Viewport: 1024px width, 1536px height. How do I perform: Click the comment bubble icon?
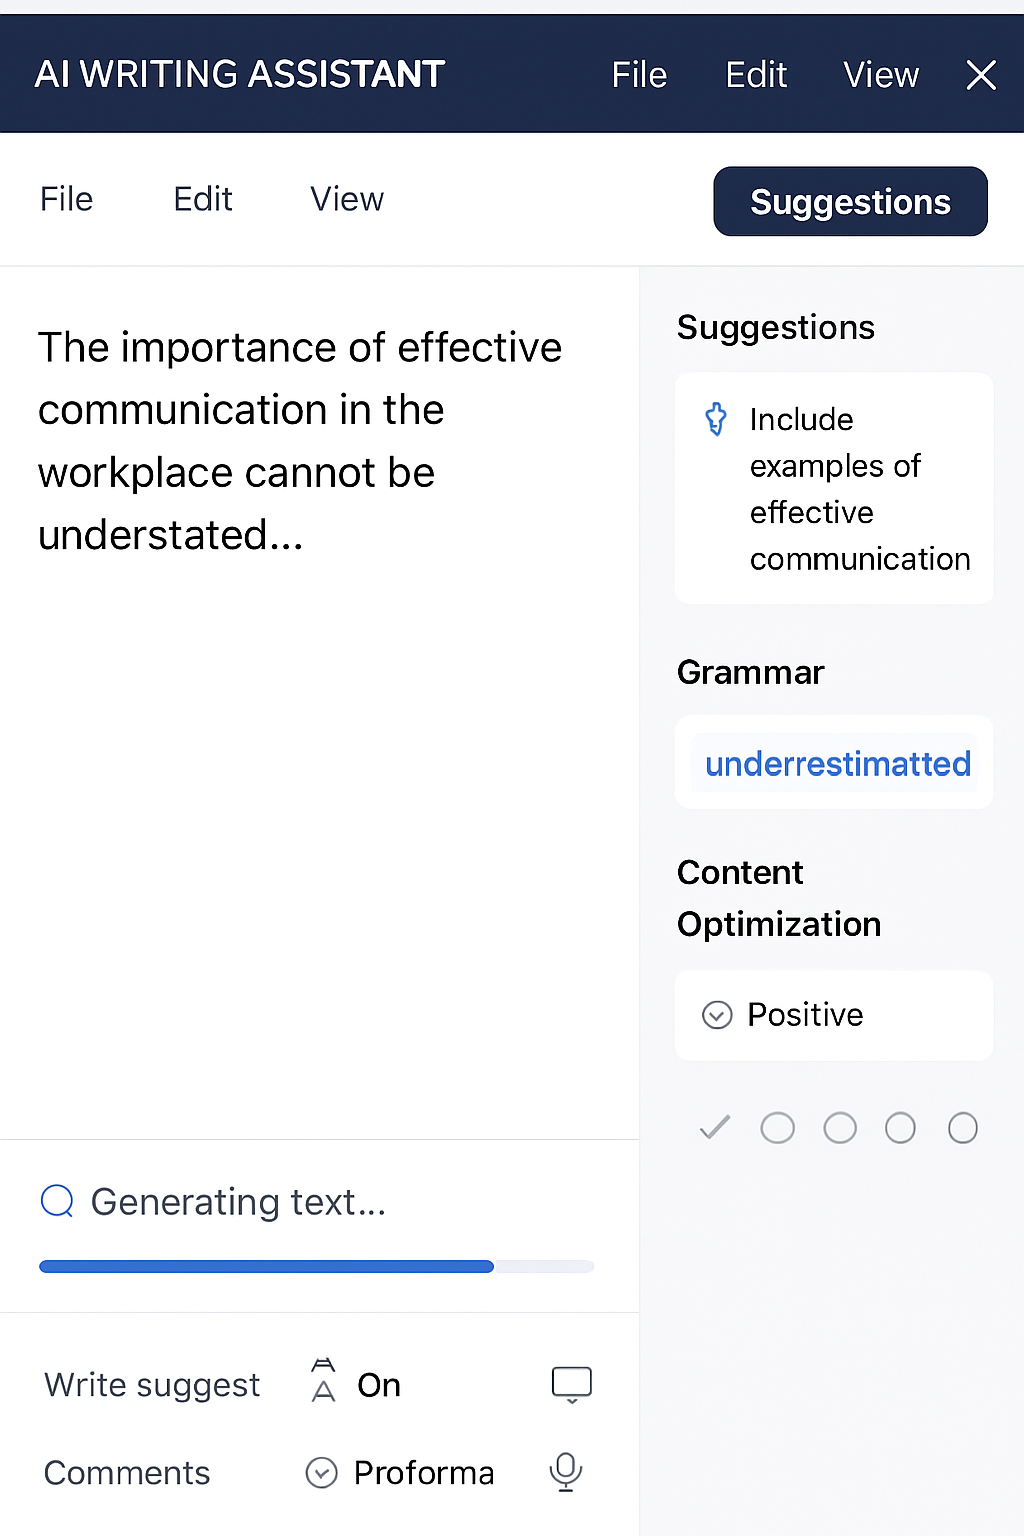tap(572, 1384)
